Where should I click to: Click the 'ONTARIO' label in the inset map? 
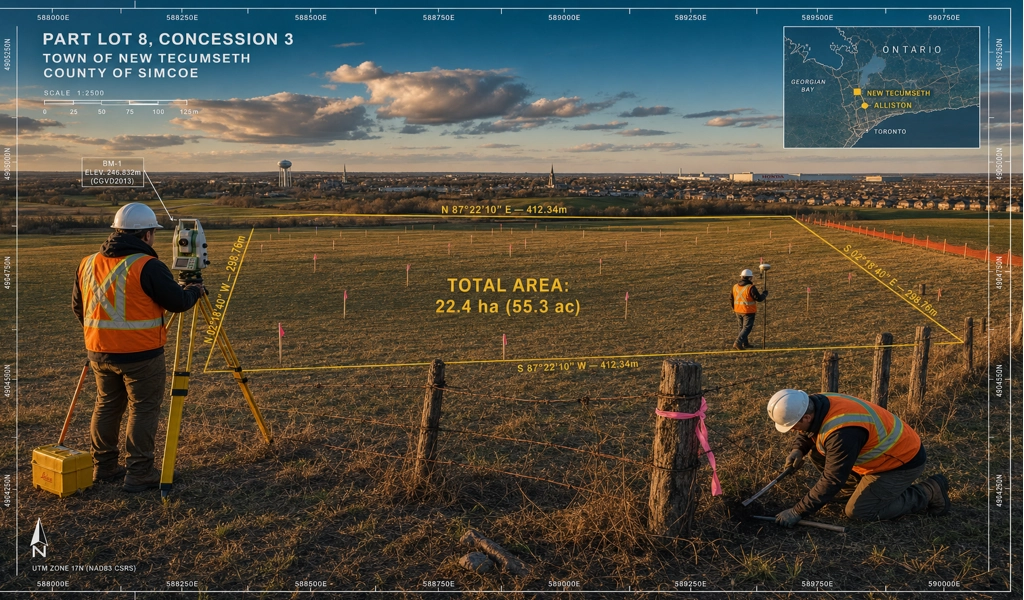pos(912,50)
